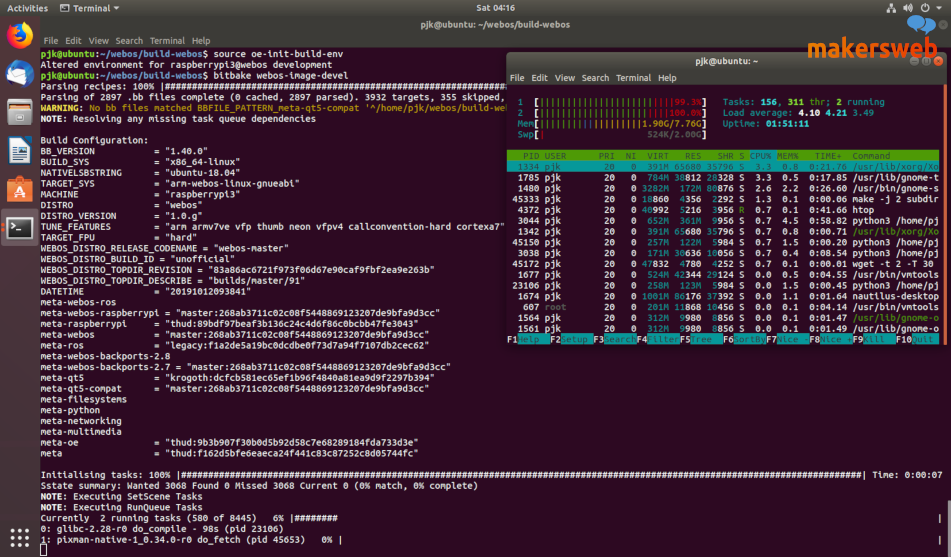Viewport: 951px width, 557px height.
Task: Select htop row PID 1334 xorg
Action: point(723,167)
